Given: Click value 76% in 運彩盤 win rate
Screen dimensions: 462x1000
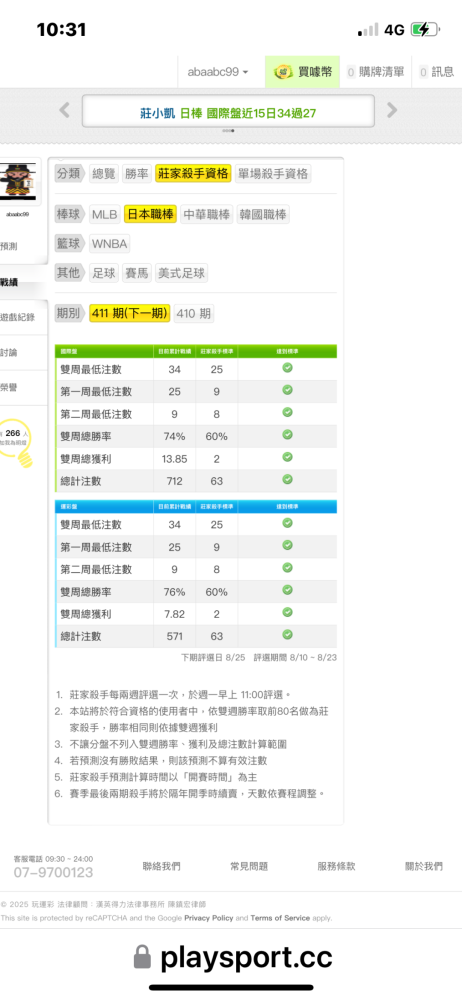Looking at the screenshot, I should (x=174, y=592).
